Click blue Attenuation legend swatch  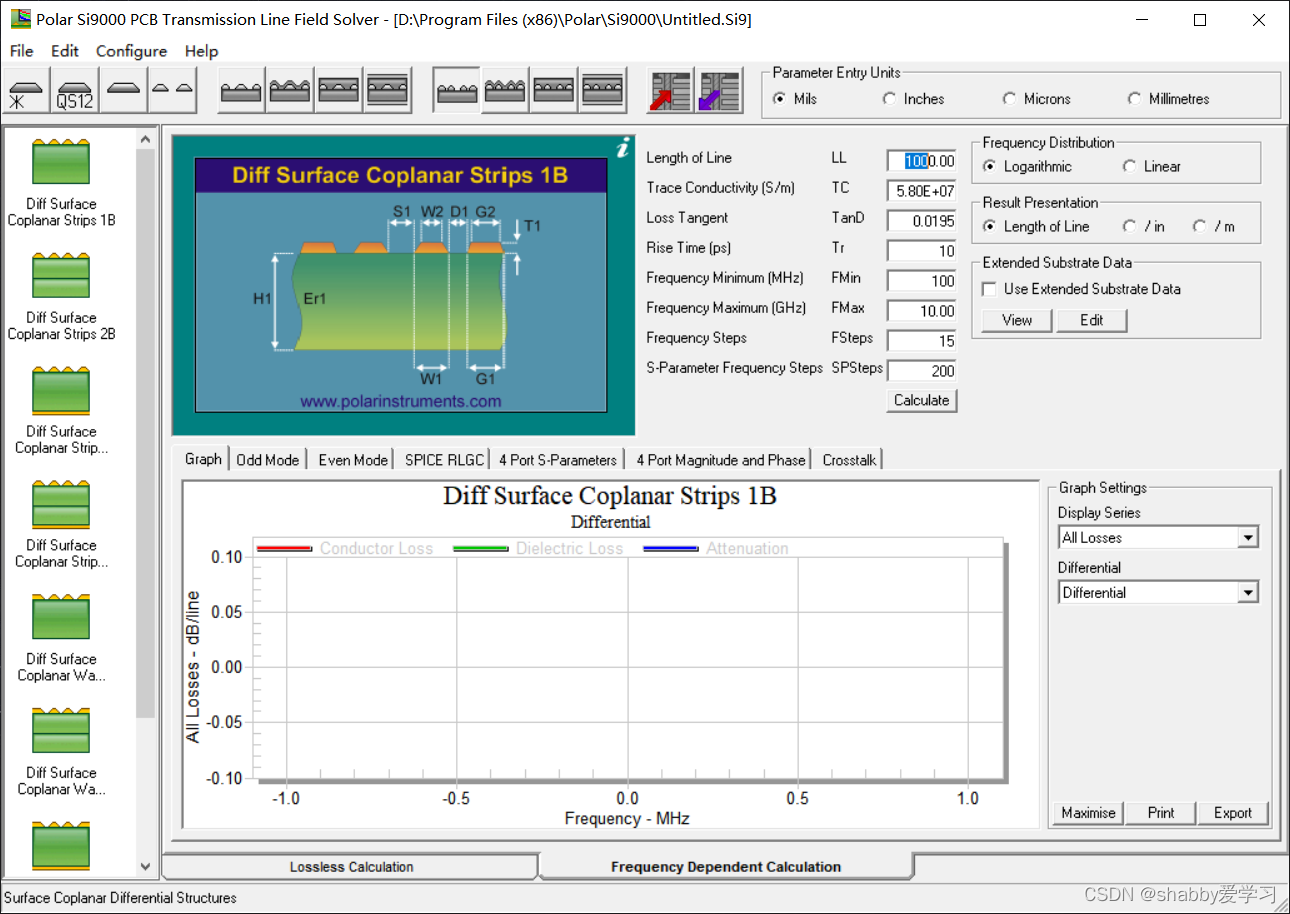click(670, 548)
